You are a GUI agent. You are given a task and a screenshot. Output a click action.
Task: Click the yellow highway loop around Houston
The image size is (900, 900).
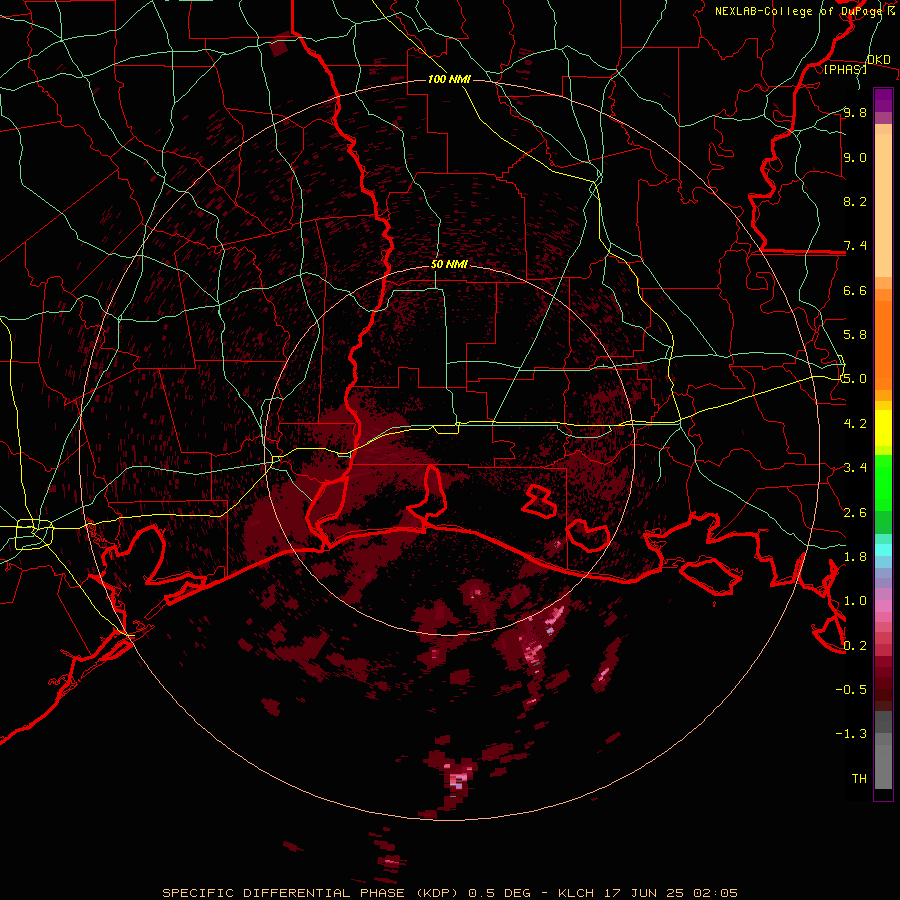click(x=34, y=533)
